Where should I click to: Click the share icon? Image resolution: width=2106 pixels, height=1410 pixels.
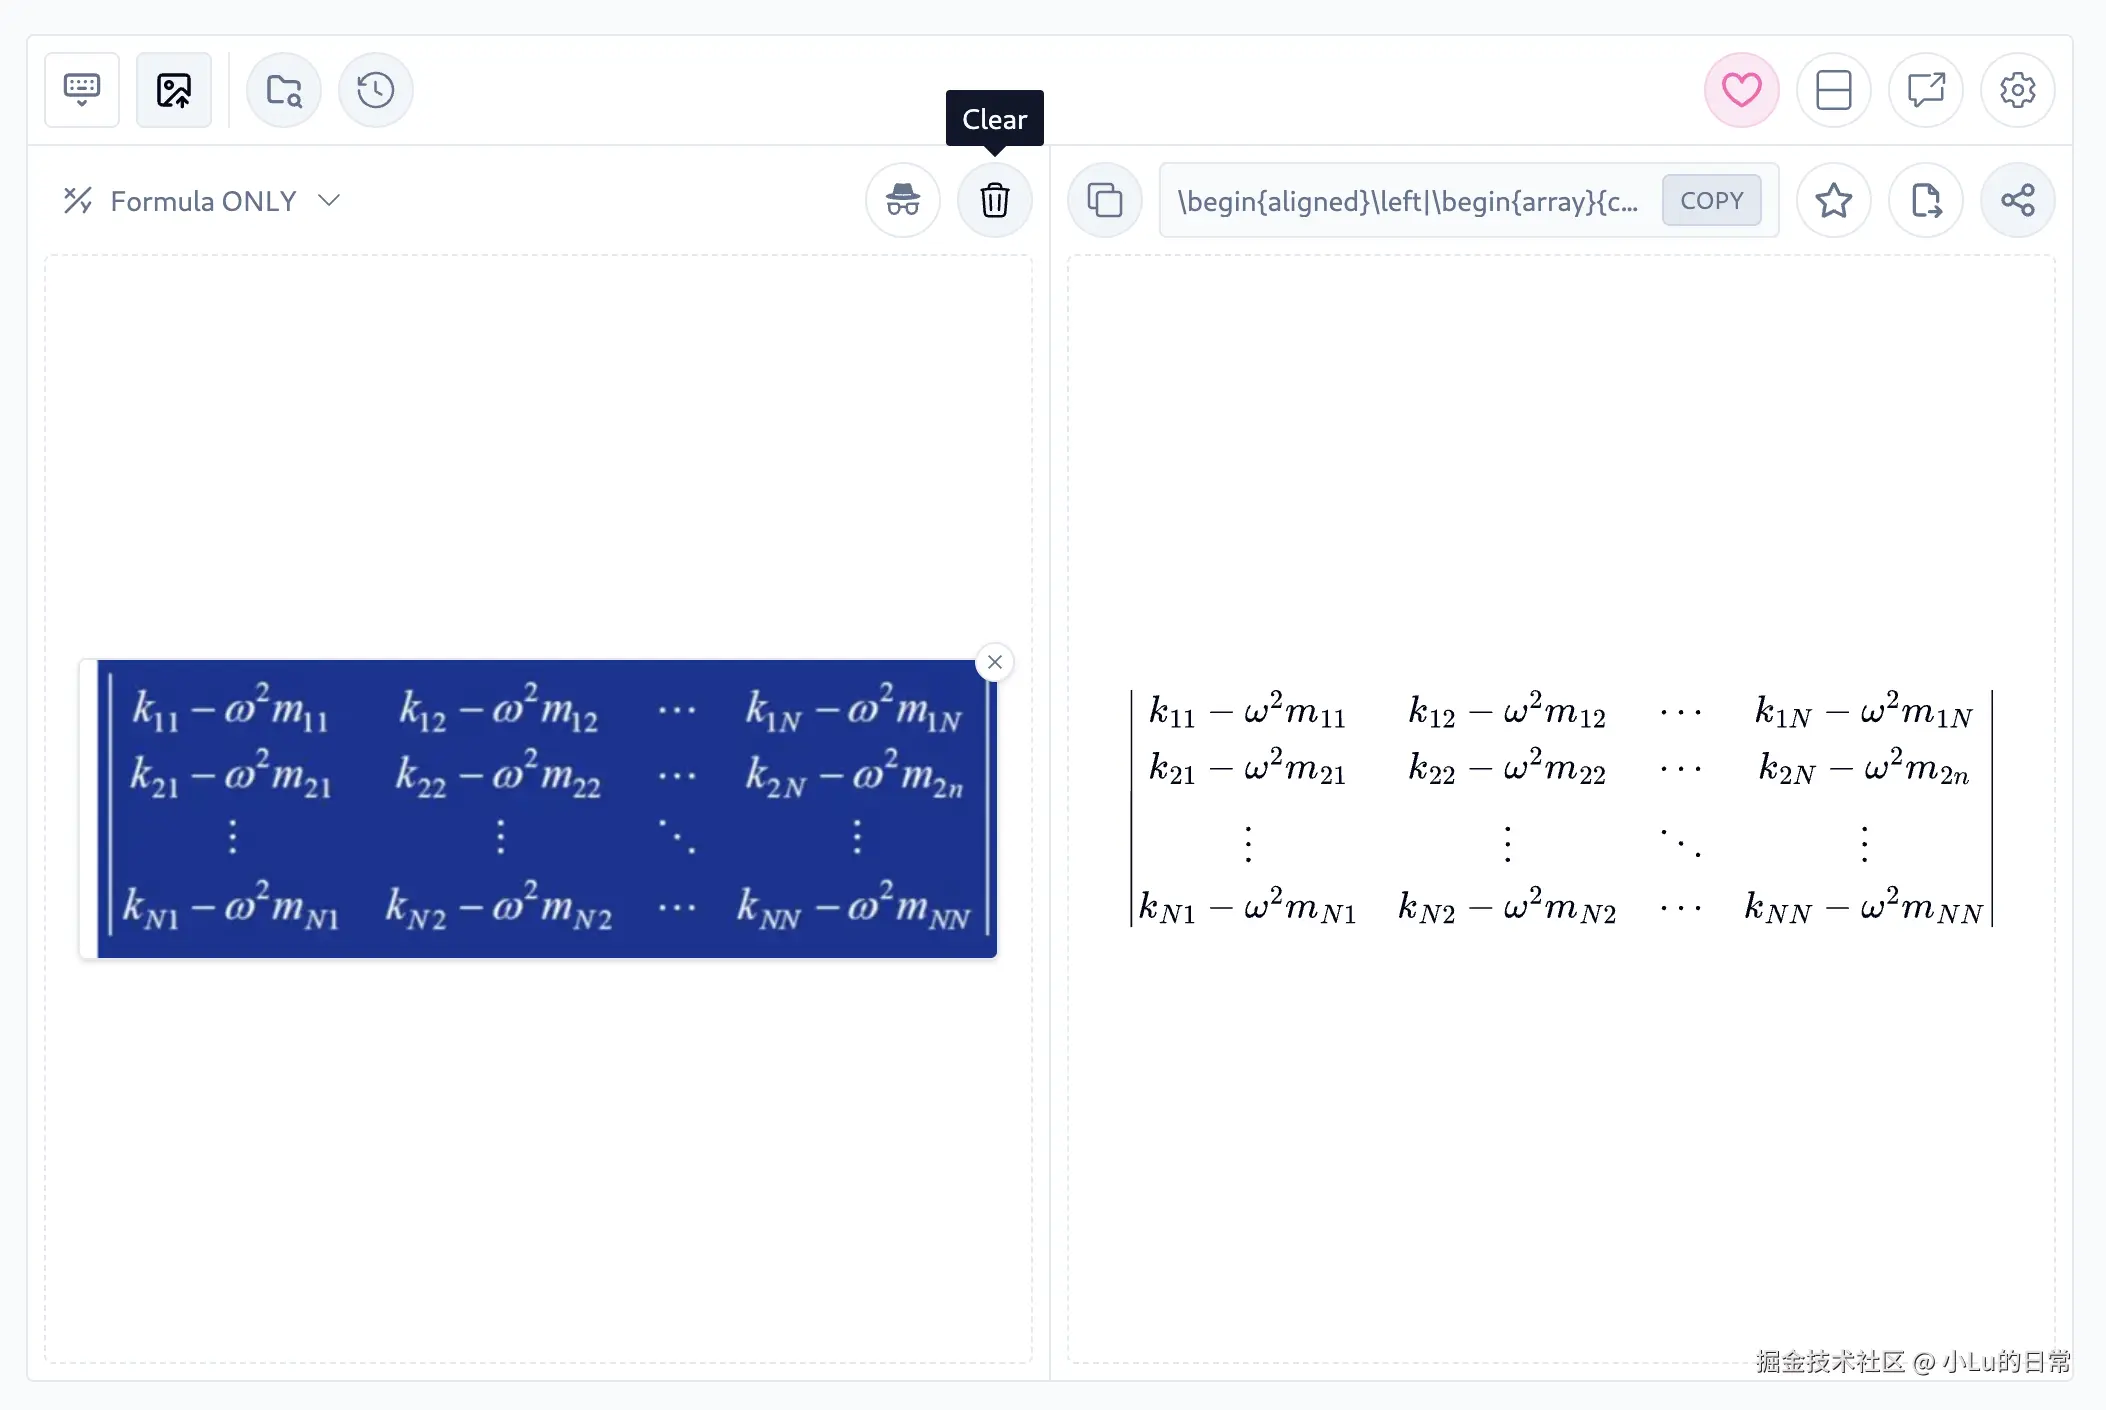2017,200
